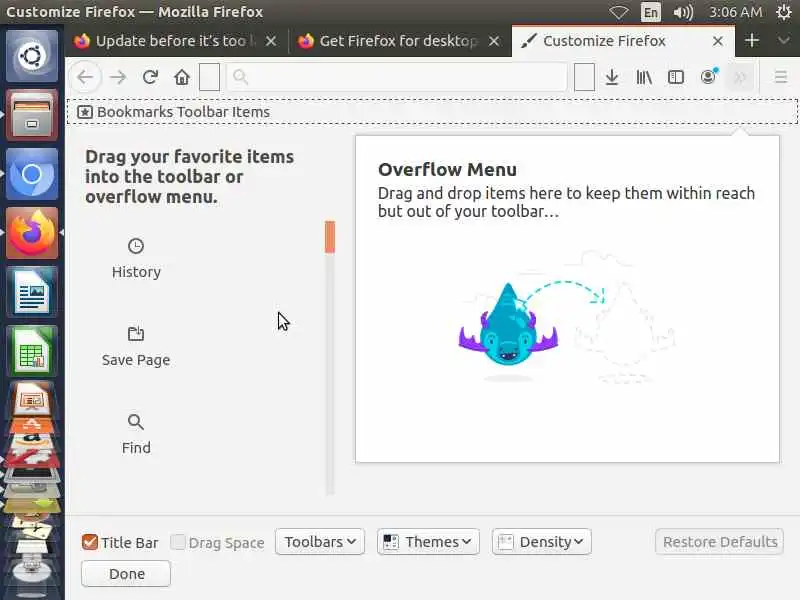Click the 3:06 AM clock
Viewport: 800px width, 600px height.
point(735,12)
